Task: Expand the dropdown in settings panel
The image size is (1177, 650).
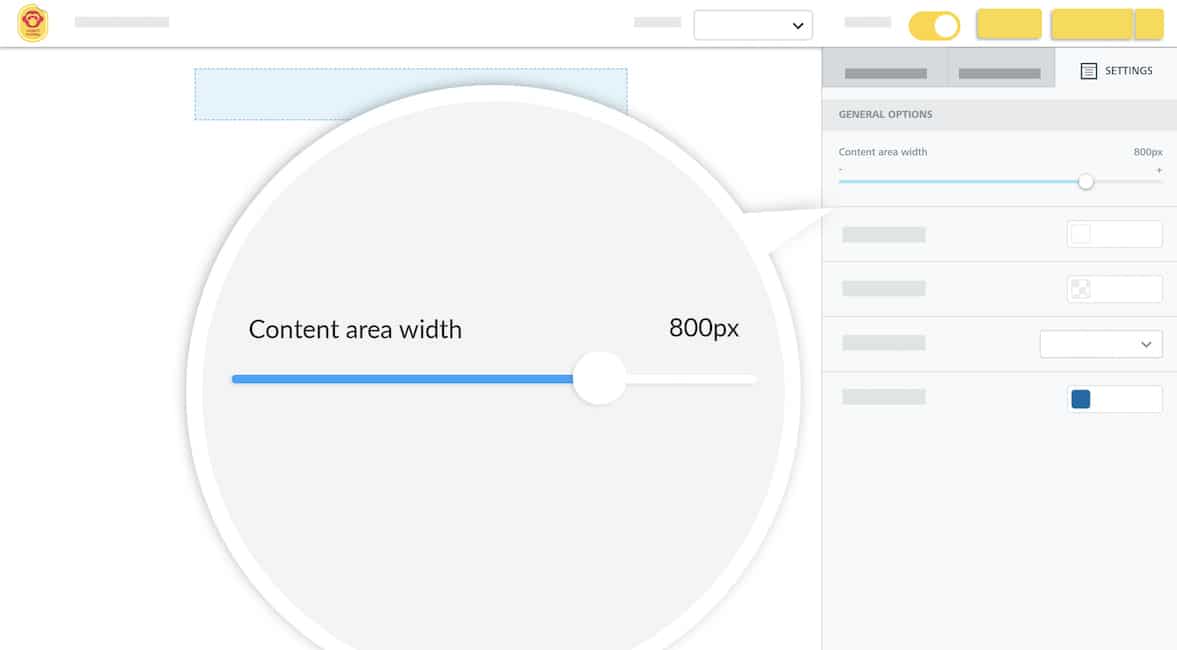Action: pyautogui.click(x=1101, y=344)
